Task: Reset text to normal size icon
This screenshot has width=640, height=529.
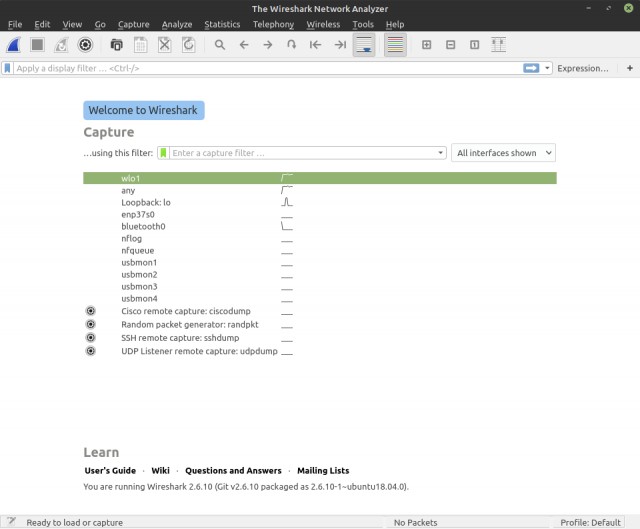Action: pyautogui.click(x=474, y=45)
